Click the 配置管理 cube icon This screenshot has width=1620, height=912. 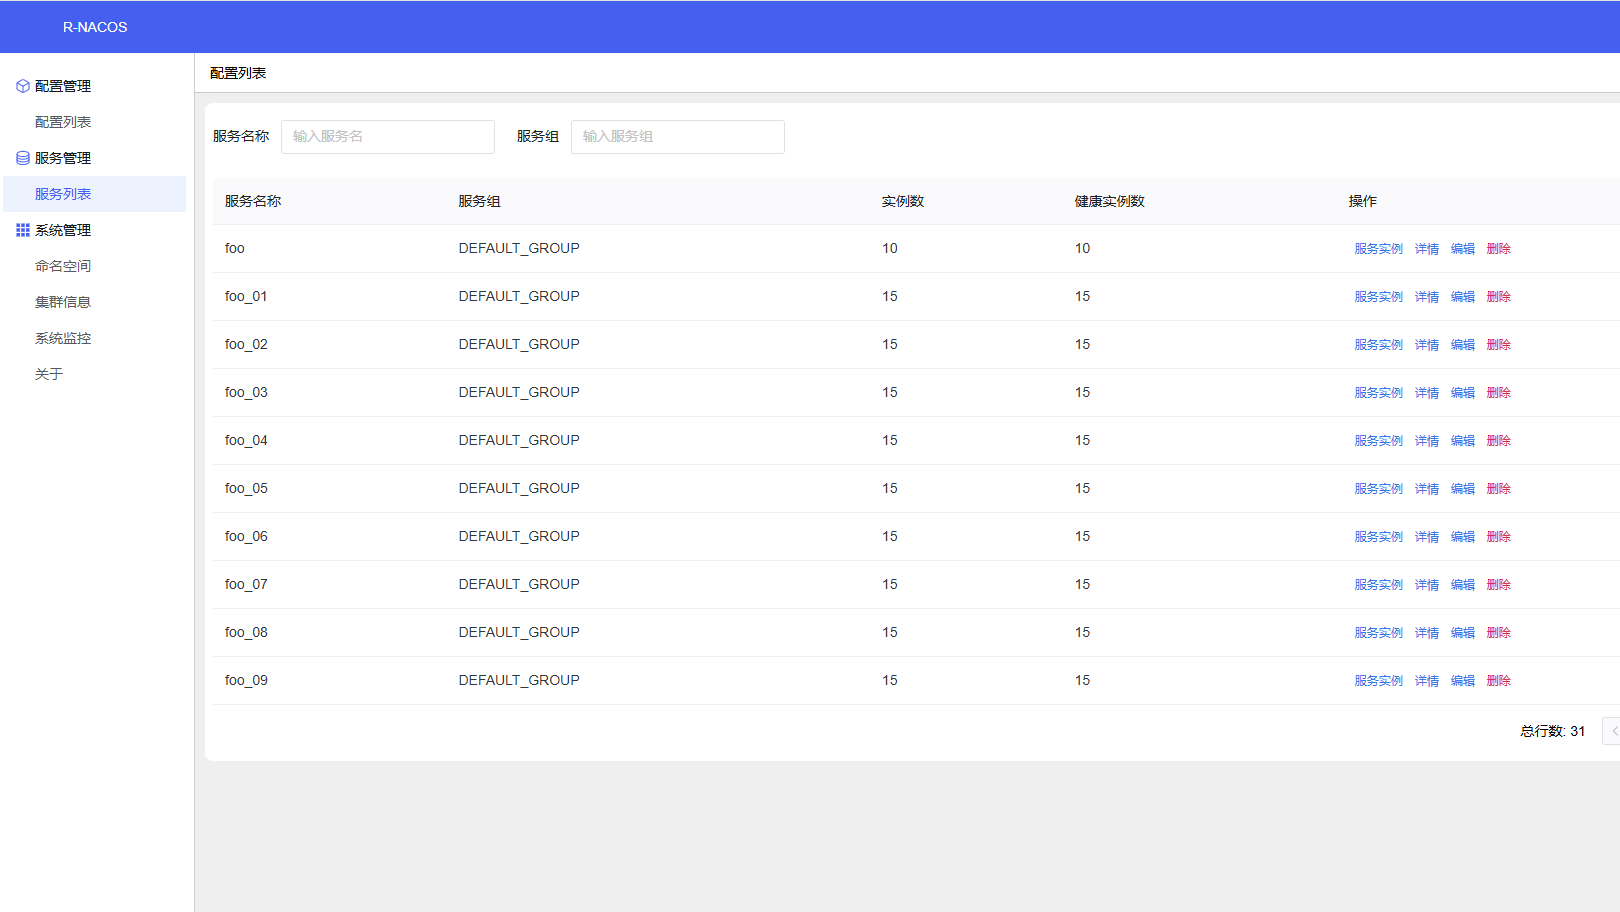23,86
